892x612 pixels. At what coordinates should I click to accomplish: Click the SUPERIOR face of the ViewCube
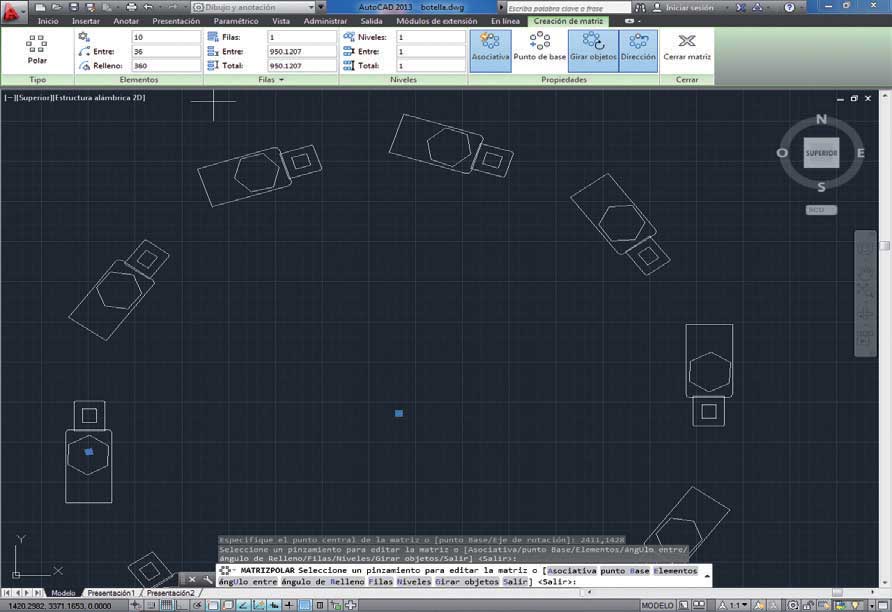click(x=821, y=153)
